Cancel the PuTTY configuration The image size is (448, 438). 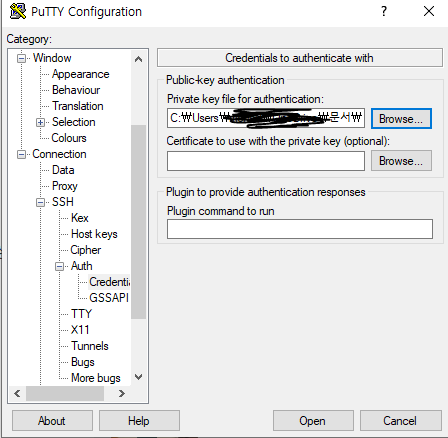point(400,421)
